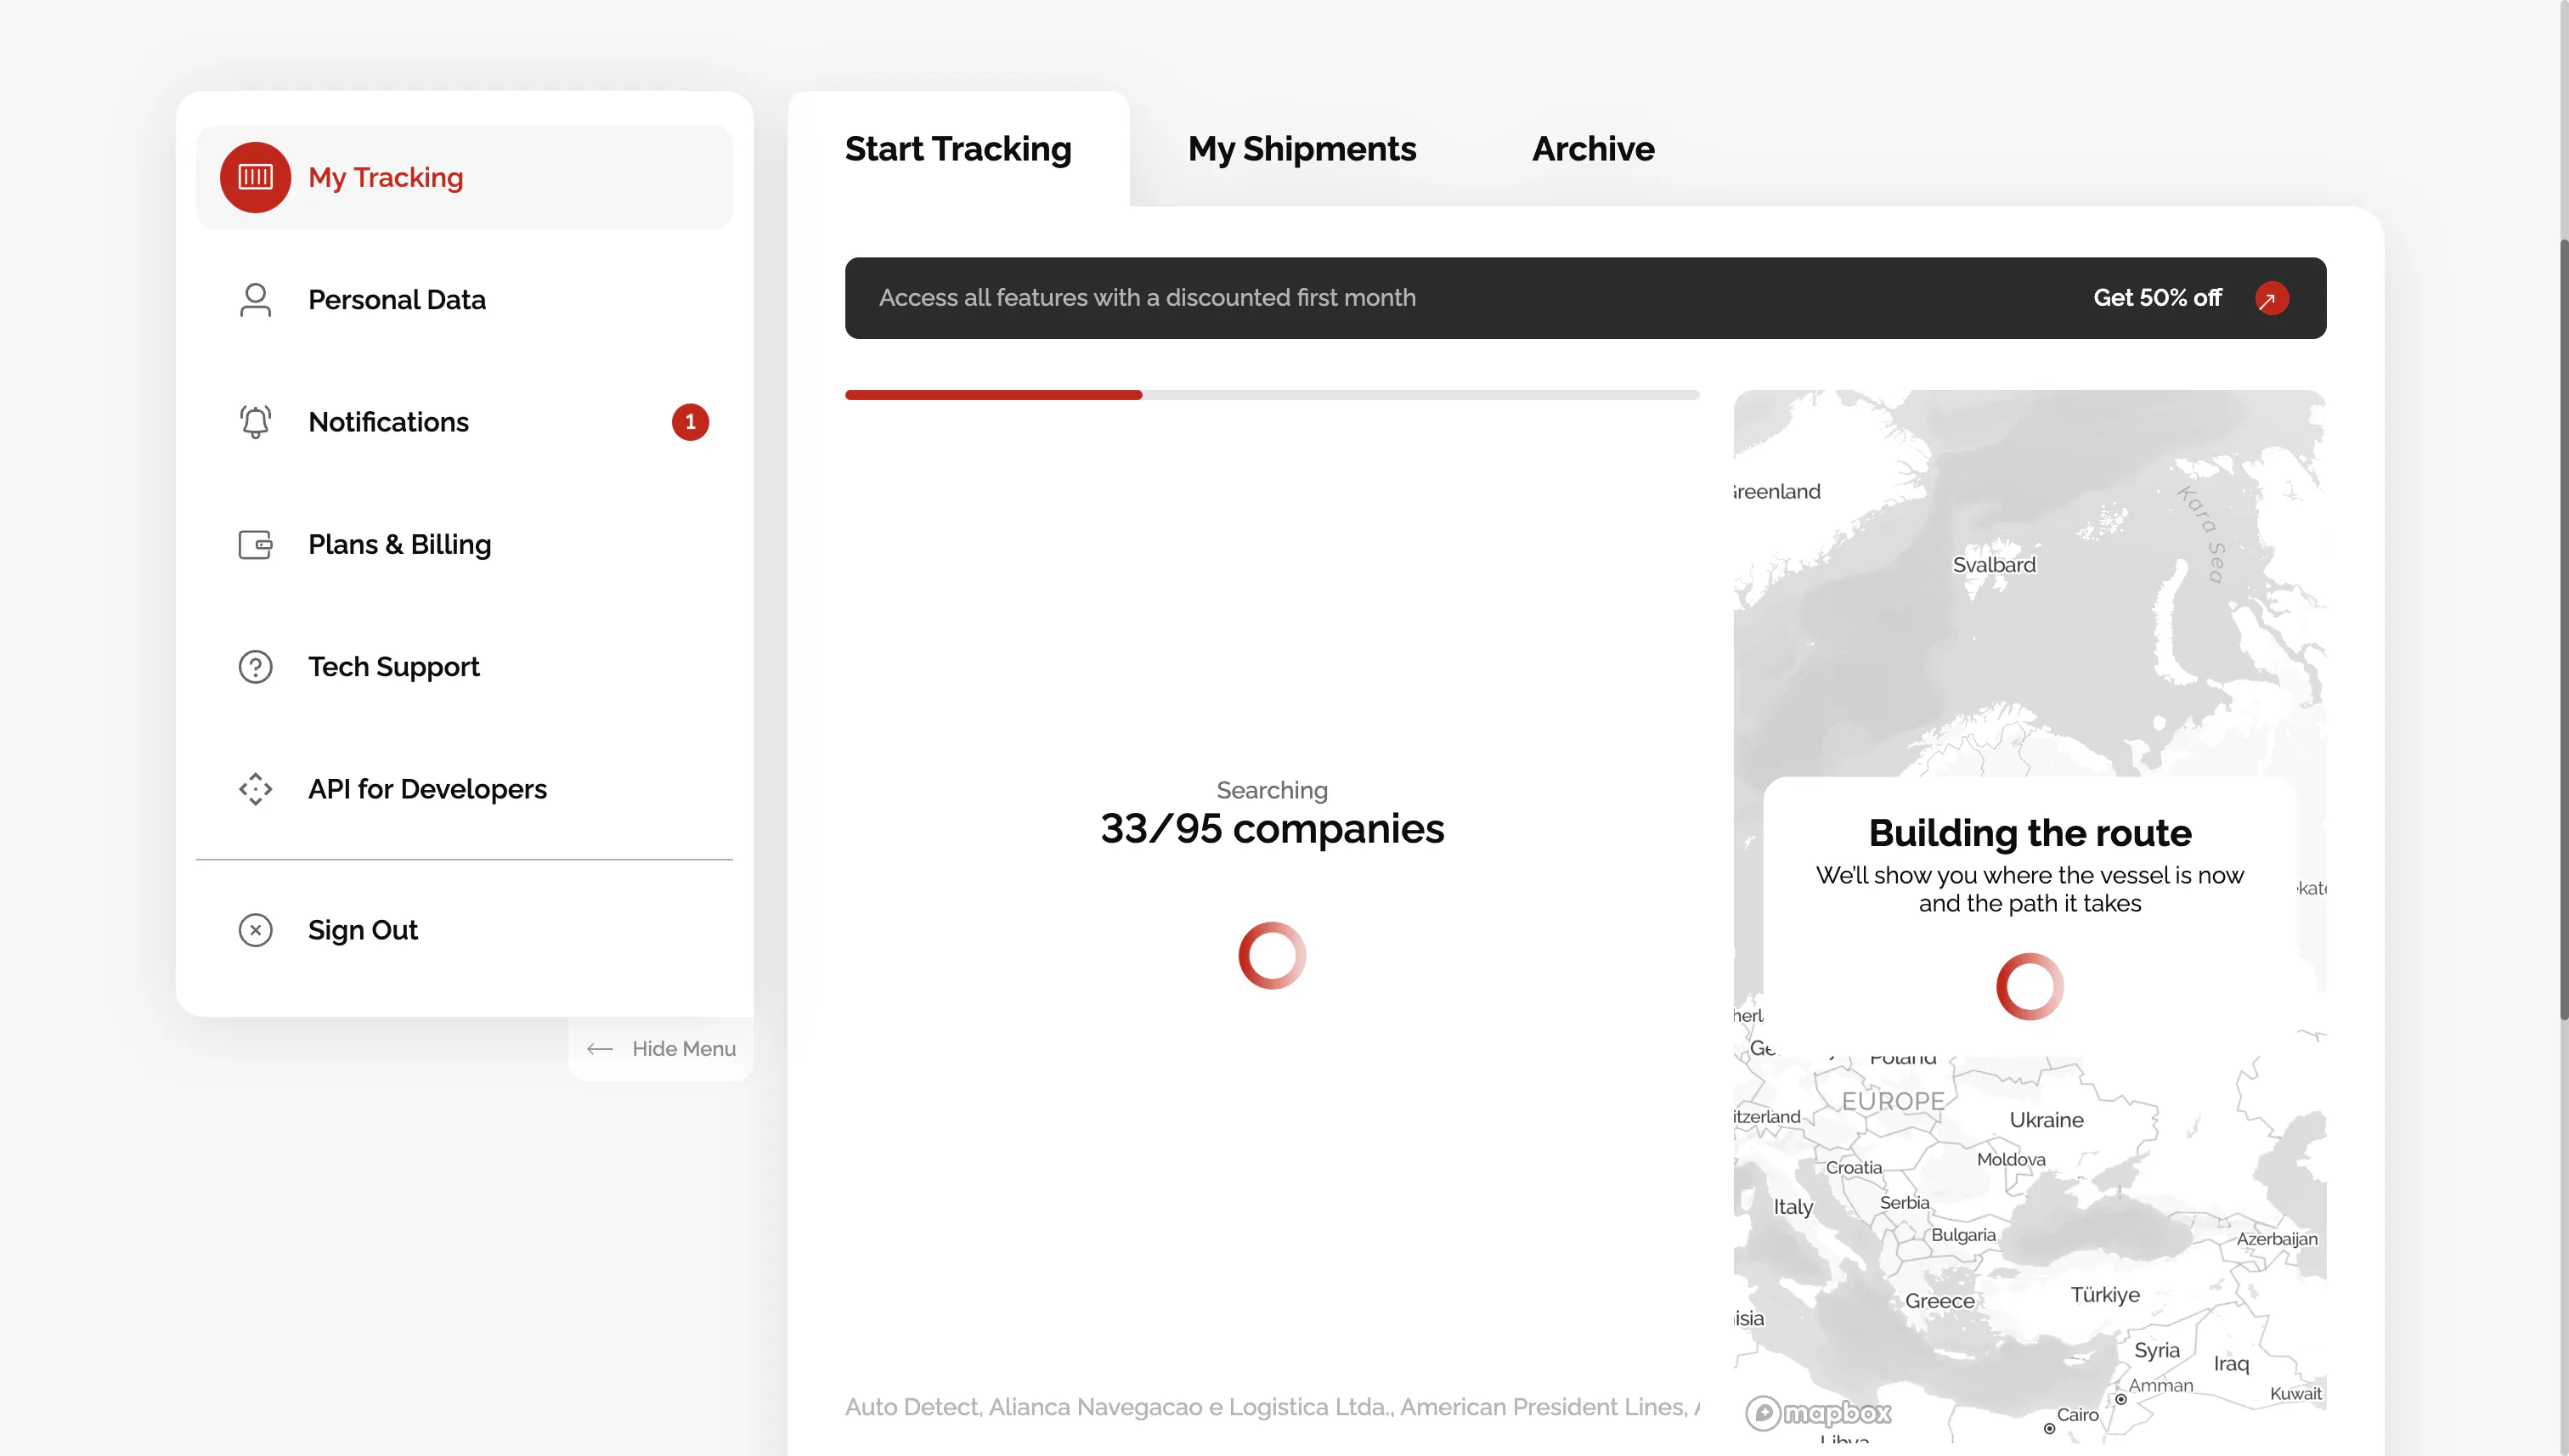Click the Iraq label on the map
Viewport: 2569px width, 1456px height.
[x=2231, y=1364]
